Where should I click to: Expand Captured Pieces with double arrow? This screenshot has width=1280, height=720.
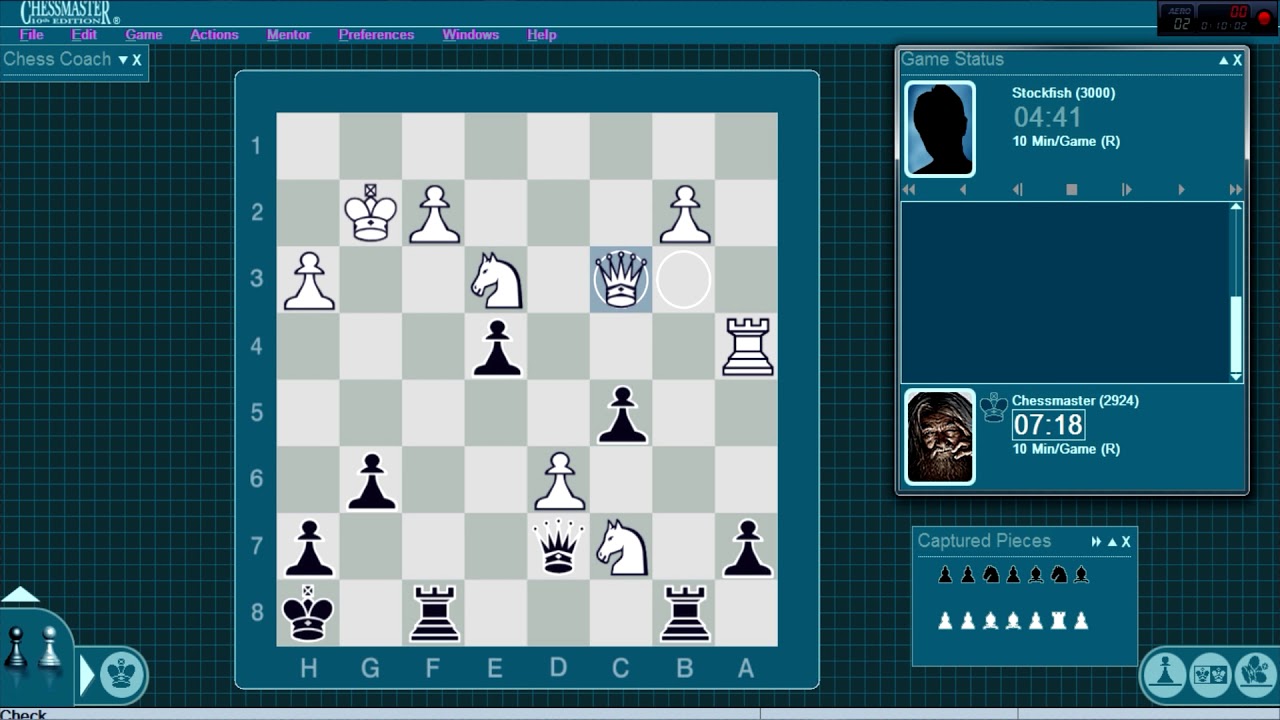[x=1096, y=542]
